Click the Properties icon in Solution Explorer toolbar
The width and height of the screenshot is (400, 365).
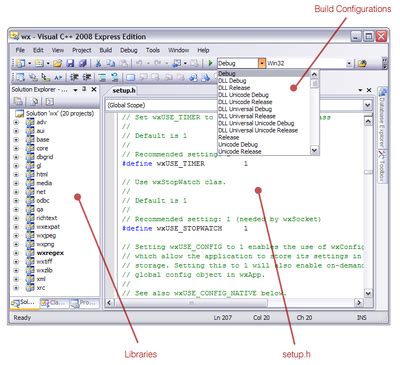tap(18, 101)
